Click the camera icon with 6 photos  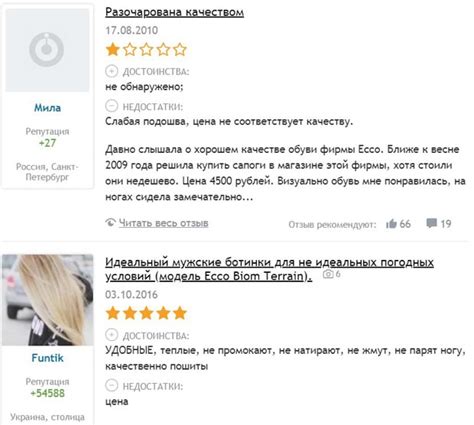[328, 274]
